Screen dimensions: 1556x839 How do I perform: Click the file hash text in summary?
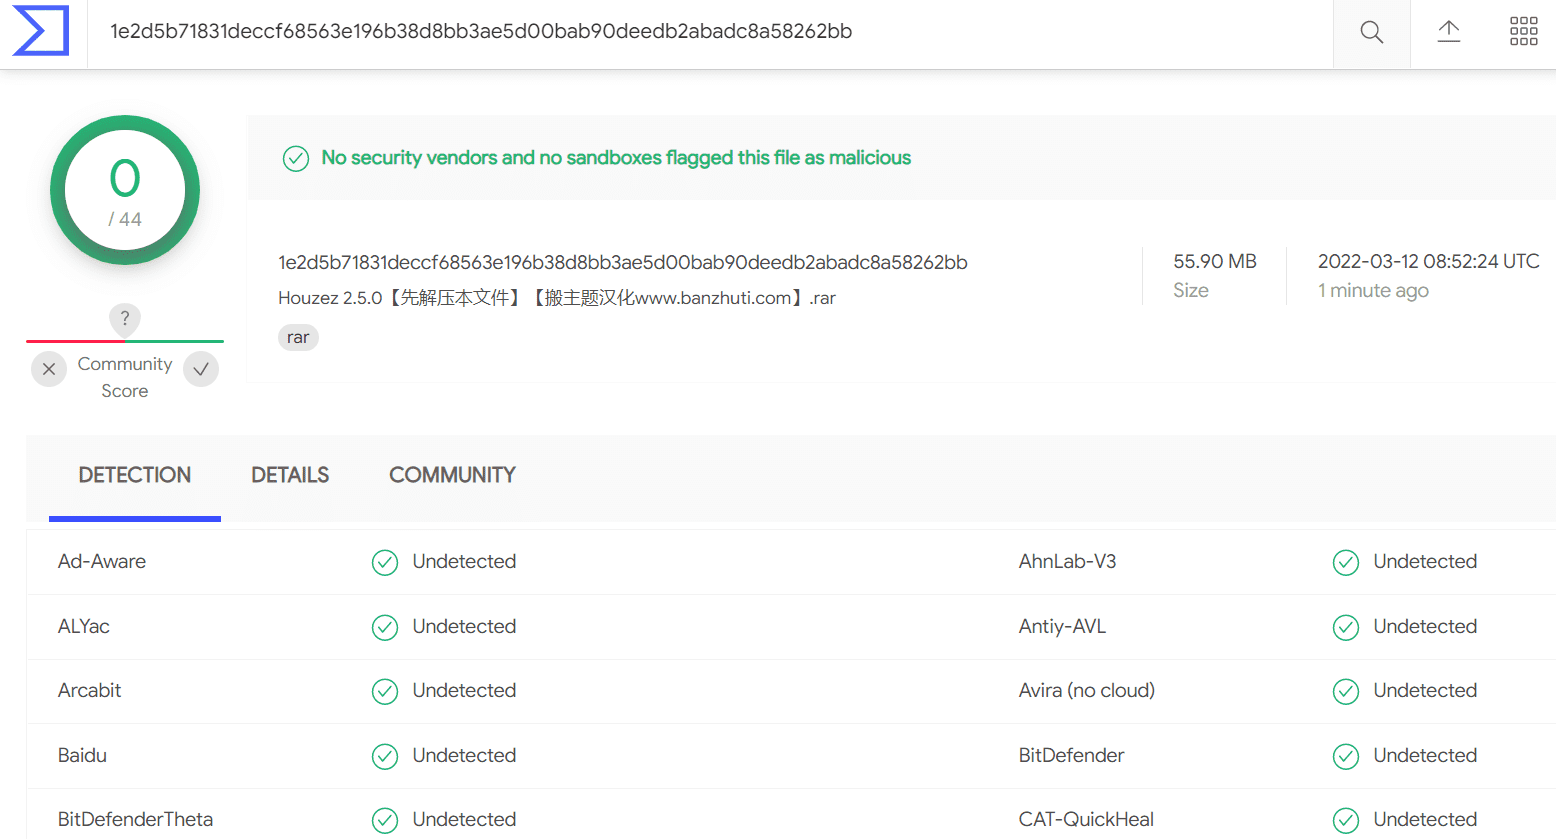click(623, 262)
